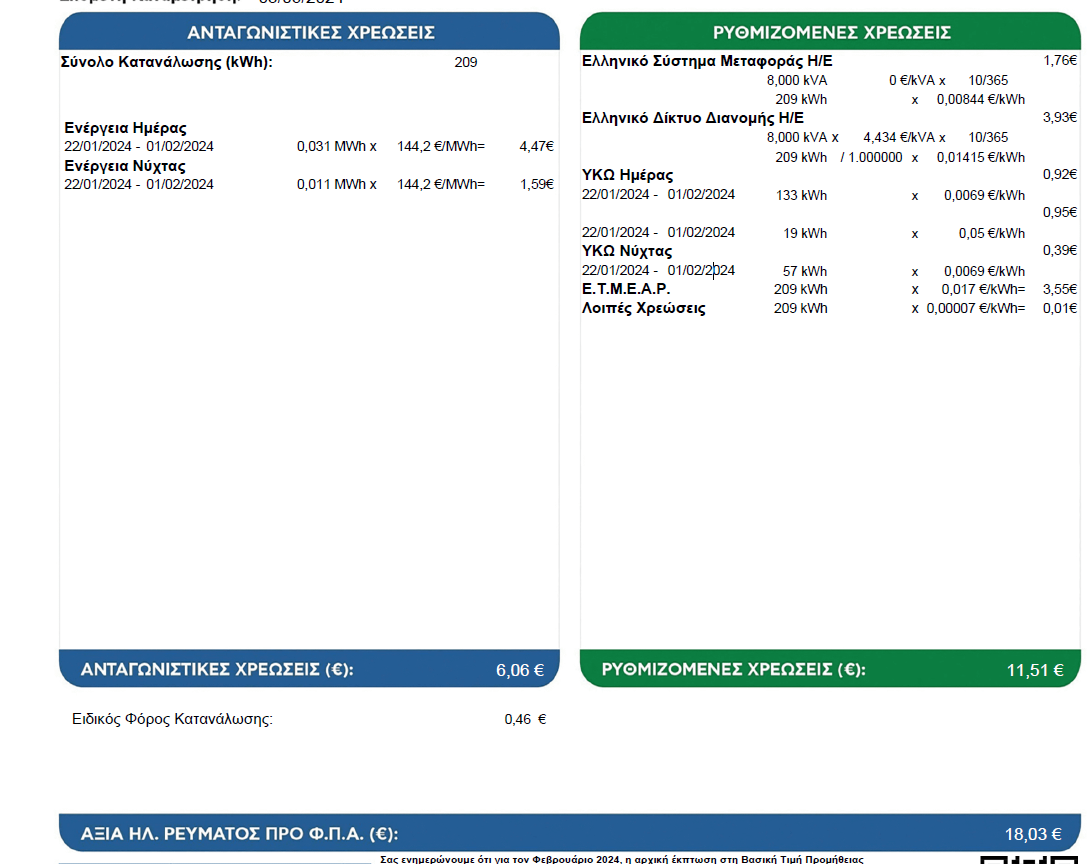Screen dimensions: 1089x864
Task: Click the 209 total consumption value
Action: (465, 63)
